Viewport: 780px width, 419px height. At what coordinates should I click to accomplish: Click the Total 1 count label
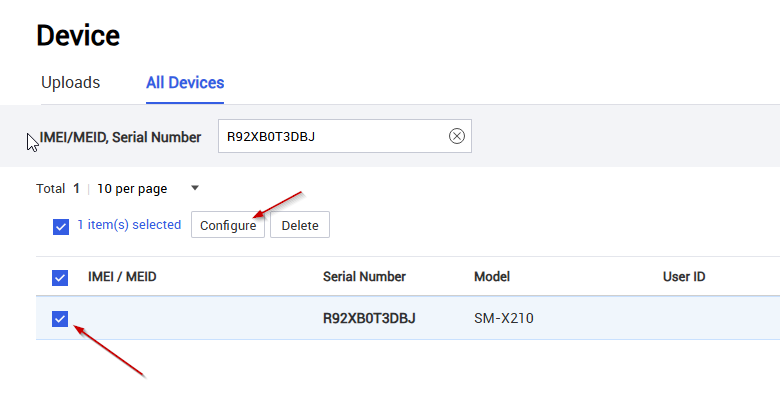[x=58, y=189]
